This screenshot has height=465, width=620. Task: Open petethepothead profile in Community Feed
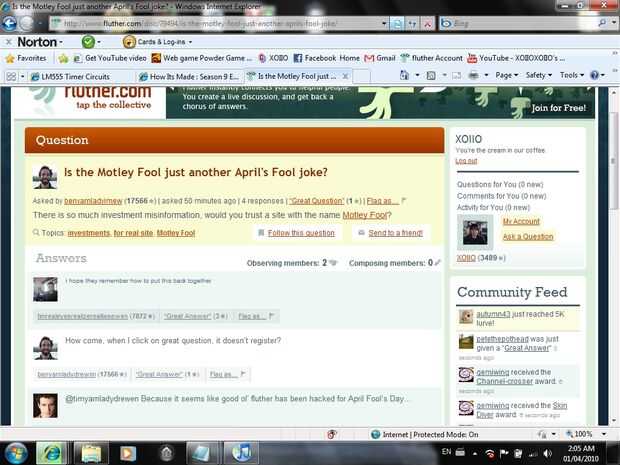tap(502, 339)
